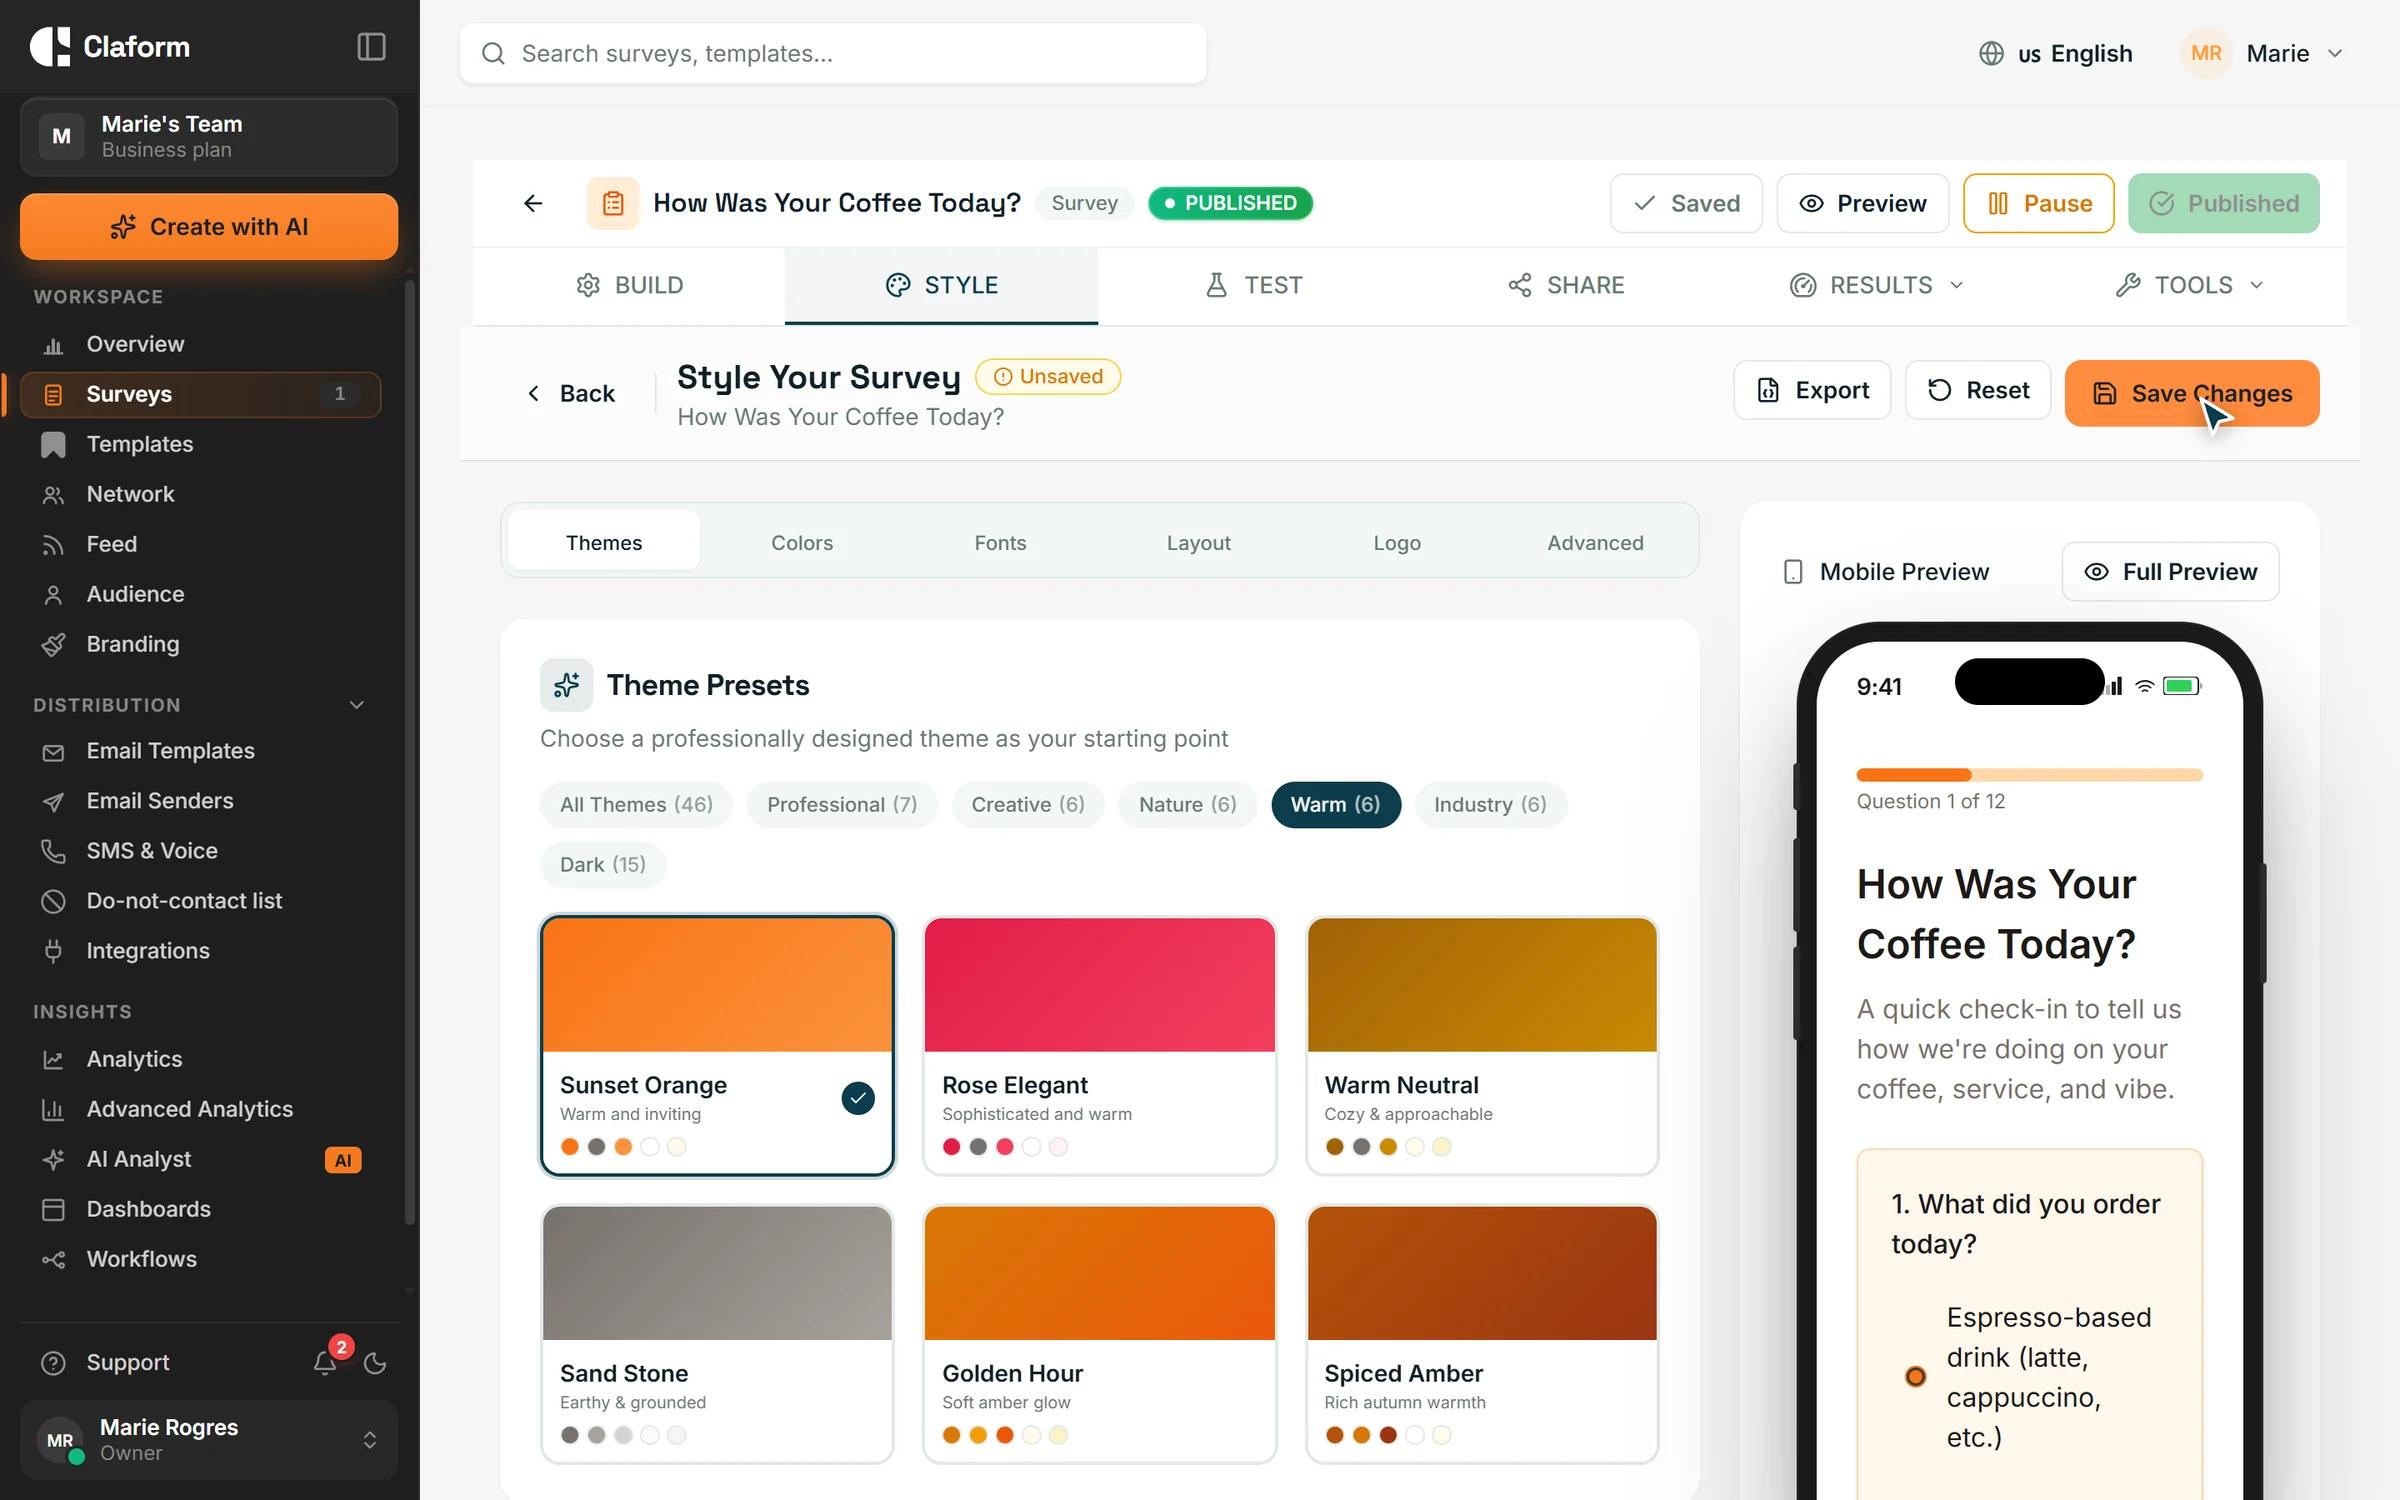Open the Marie user menu
Screen dimensions: 2400x1500
point(2262,53)
